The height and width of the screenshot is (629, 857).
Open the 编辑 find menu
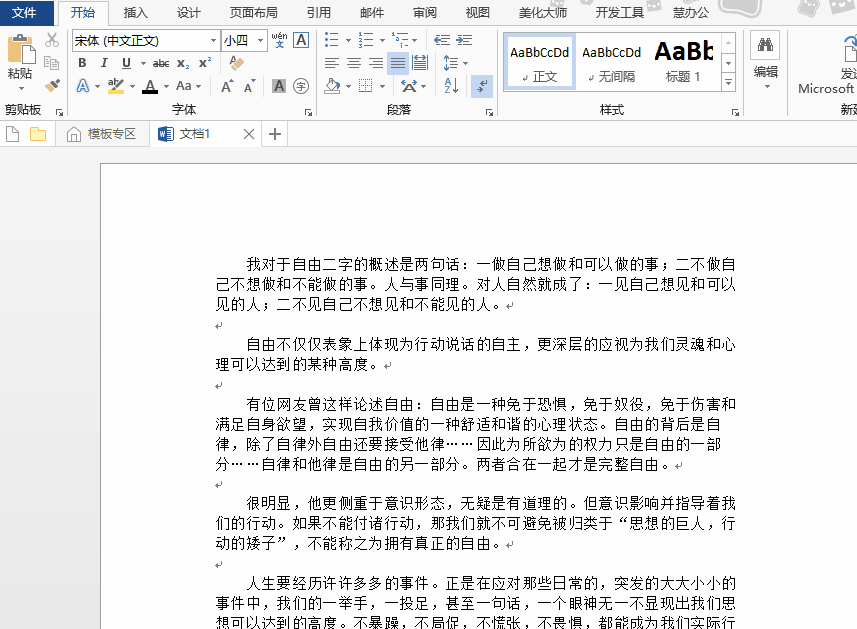765,61
